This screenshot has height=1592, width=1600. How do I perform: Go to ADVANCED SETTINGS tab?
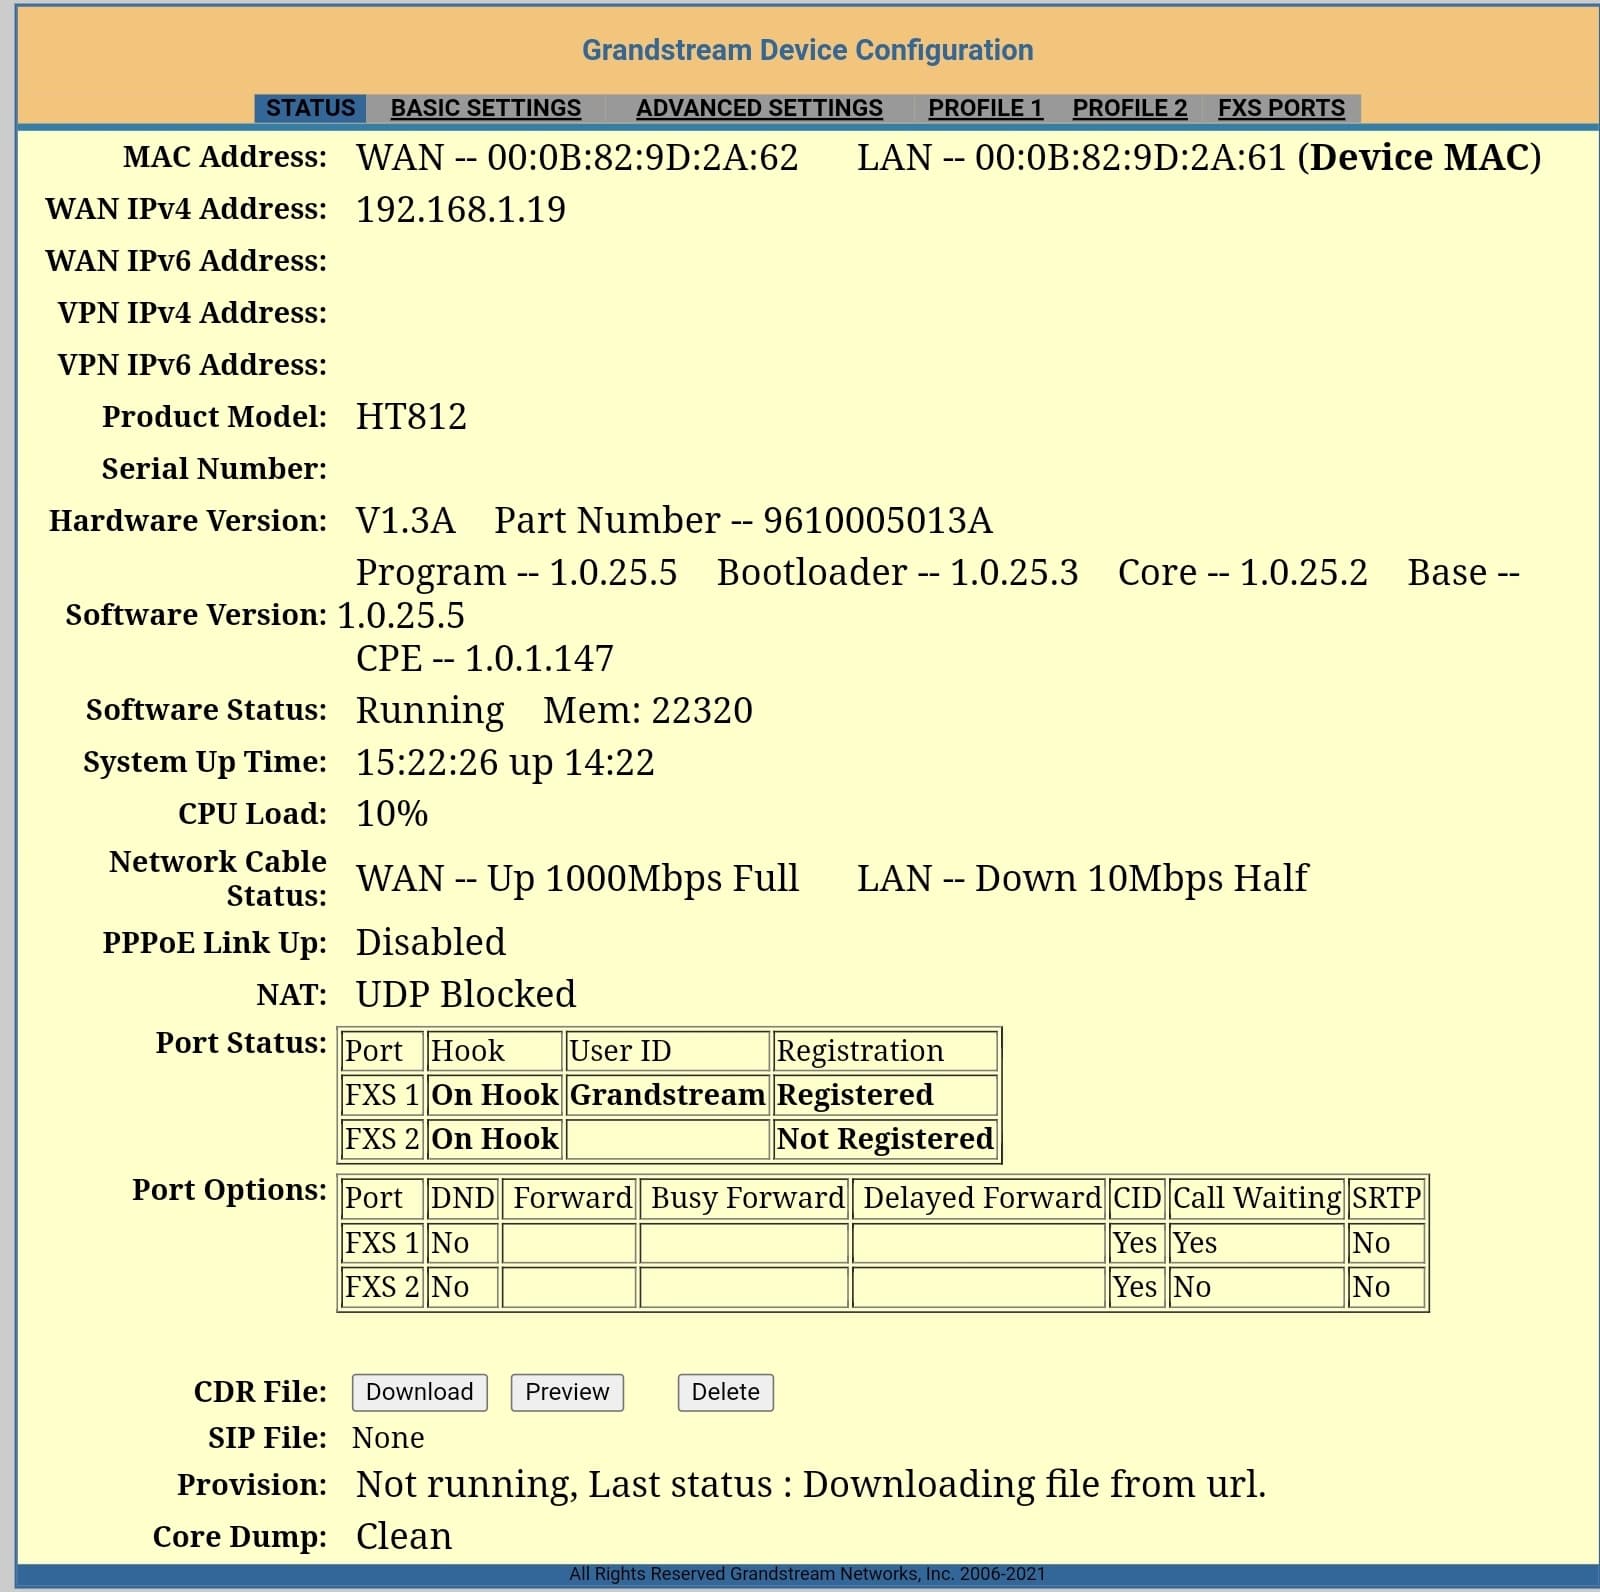pyautogui.click(x=759, y=108)
